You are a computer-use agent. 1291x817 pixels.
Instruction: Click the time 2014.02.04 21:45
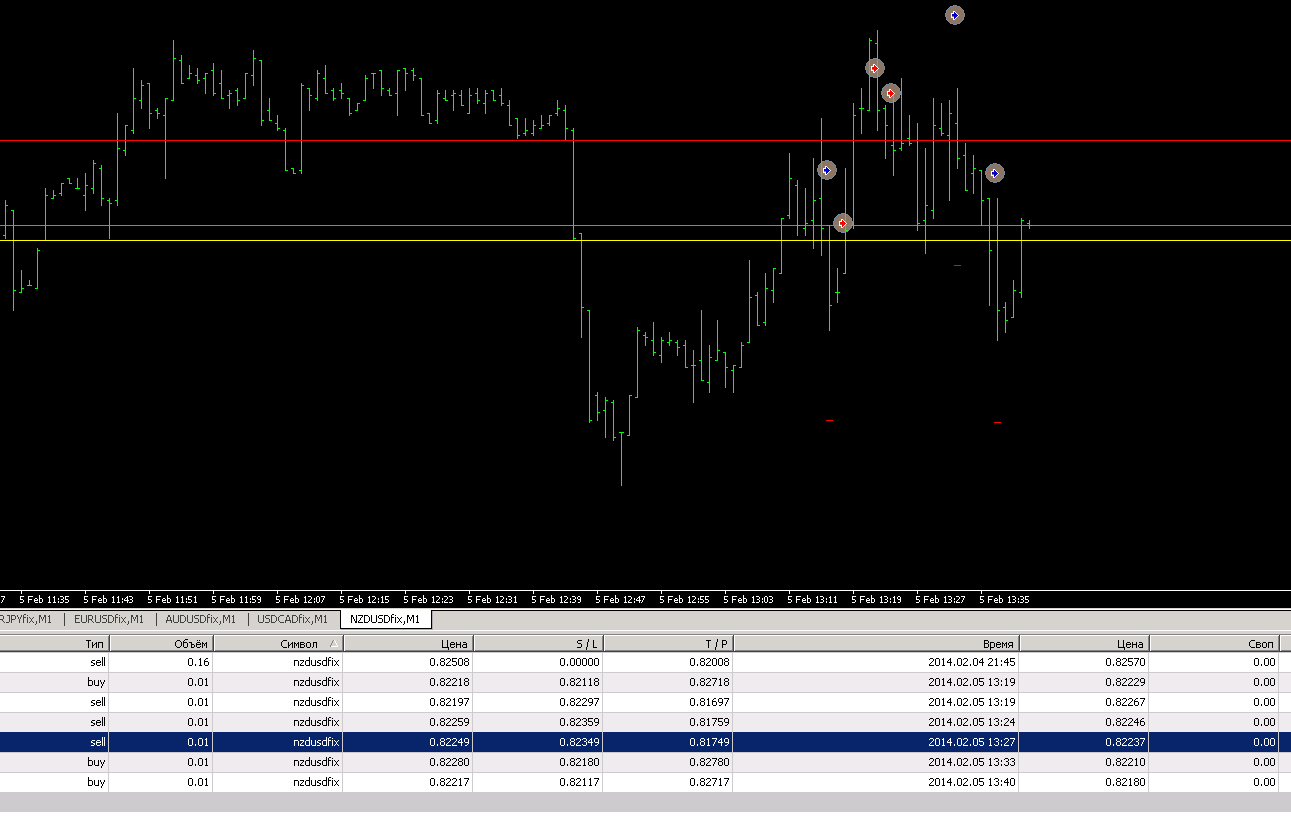[972, 662]
